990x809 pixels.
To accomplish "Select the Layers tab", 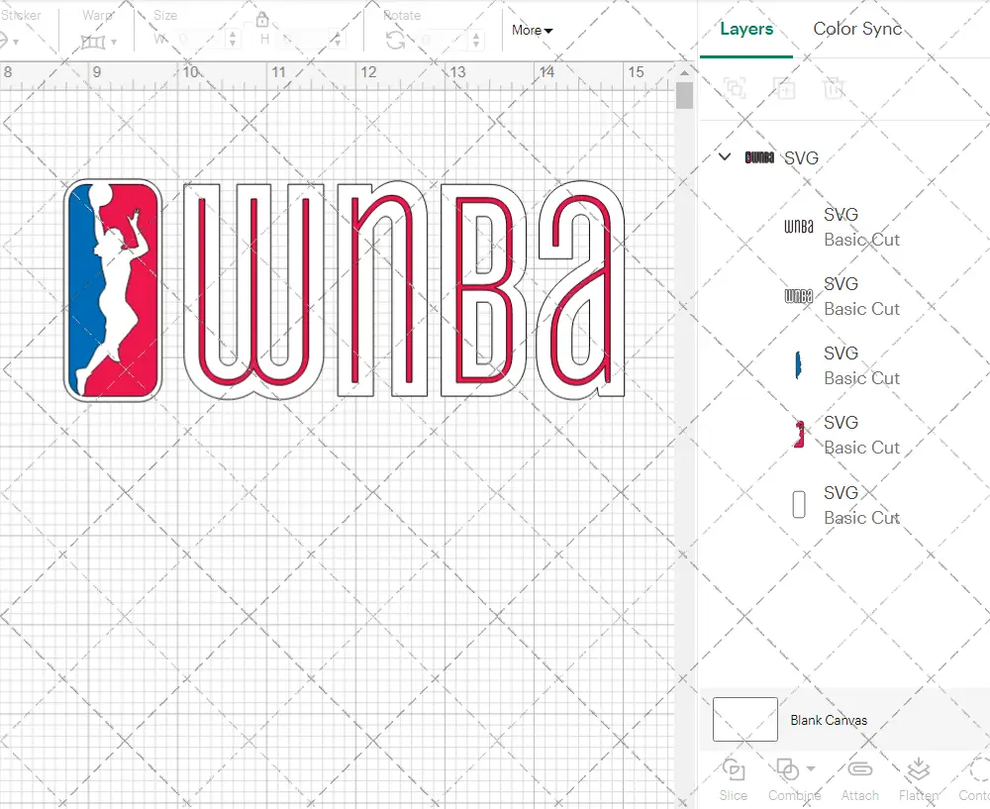I will coord(746,29).
